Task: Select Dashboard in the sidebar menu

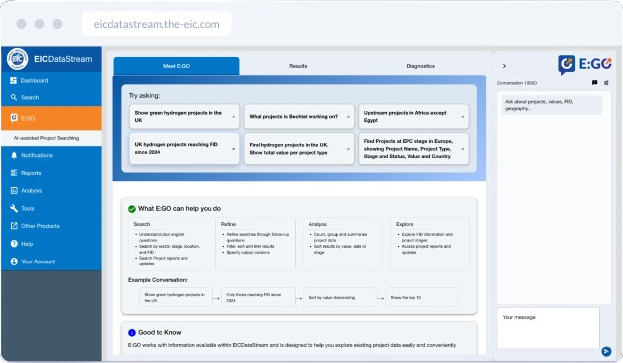Action: pos(51,80)
